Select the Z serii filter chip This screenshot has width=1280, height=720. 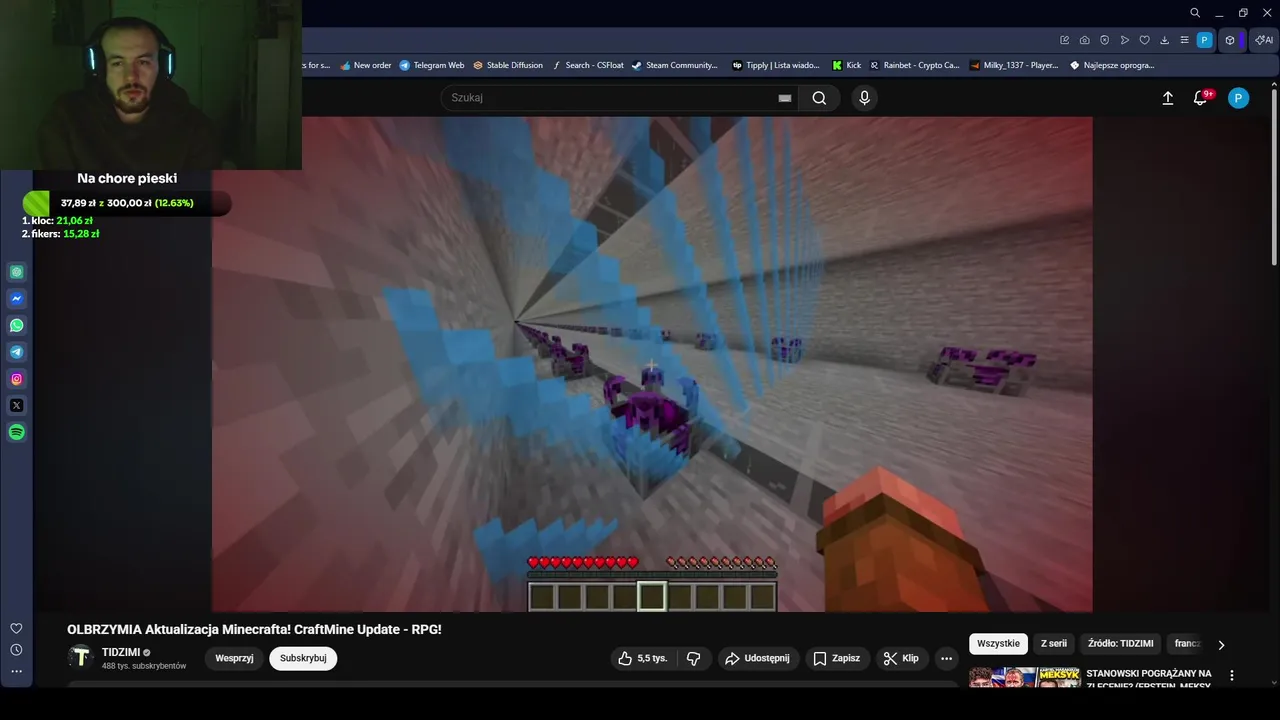click(x=1053, y=644)
